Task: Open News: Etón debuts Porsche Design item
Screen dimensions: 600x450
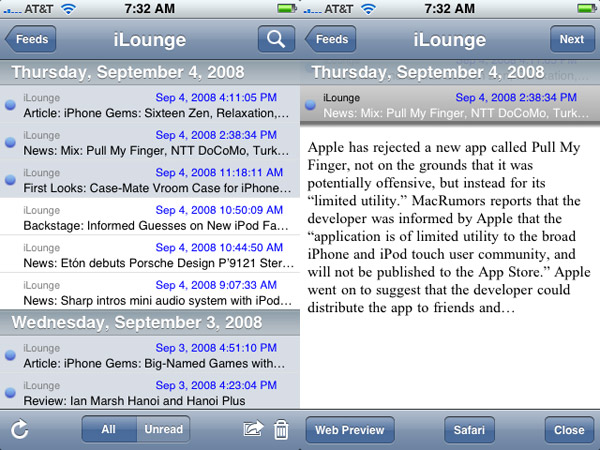Action: 150,254
